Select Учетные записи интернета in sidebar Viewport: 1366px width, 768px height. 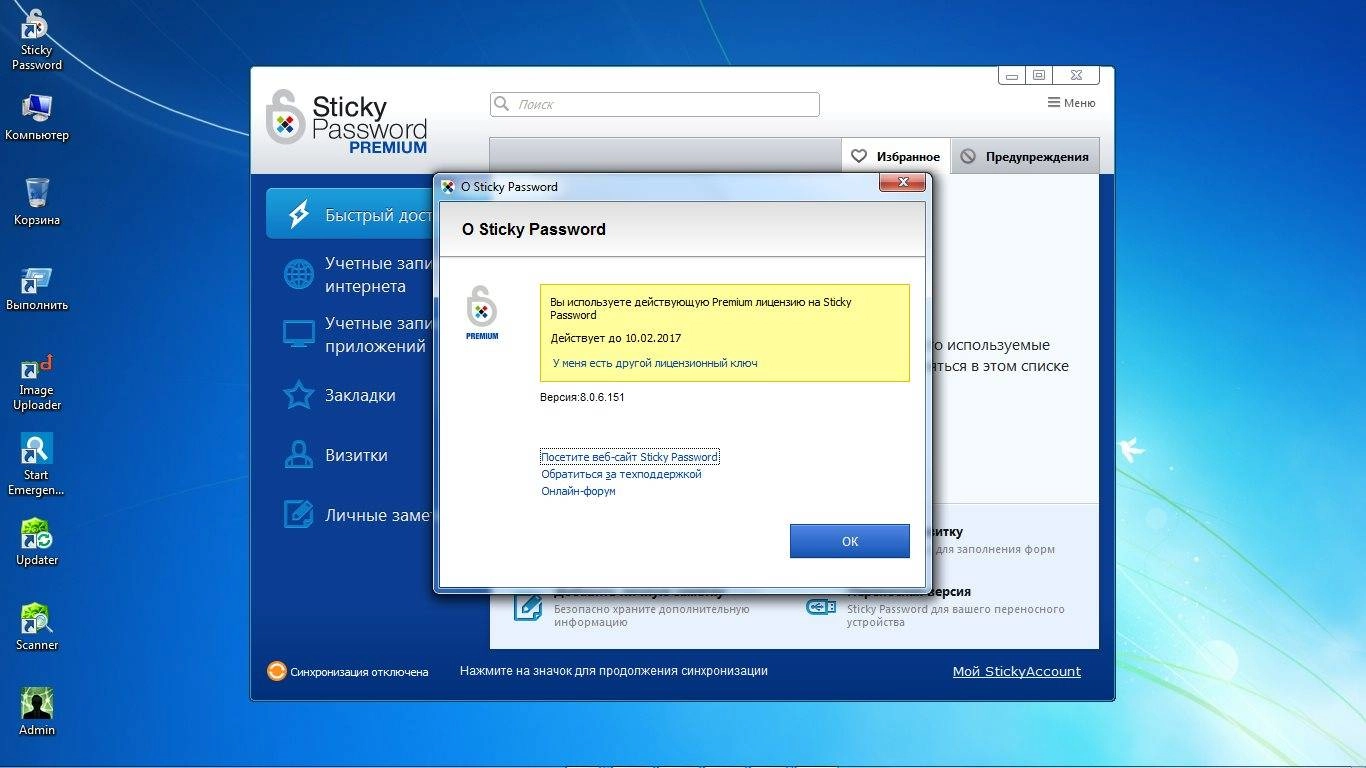(x=350, y=275)
